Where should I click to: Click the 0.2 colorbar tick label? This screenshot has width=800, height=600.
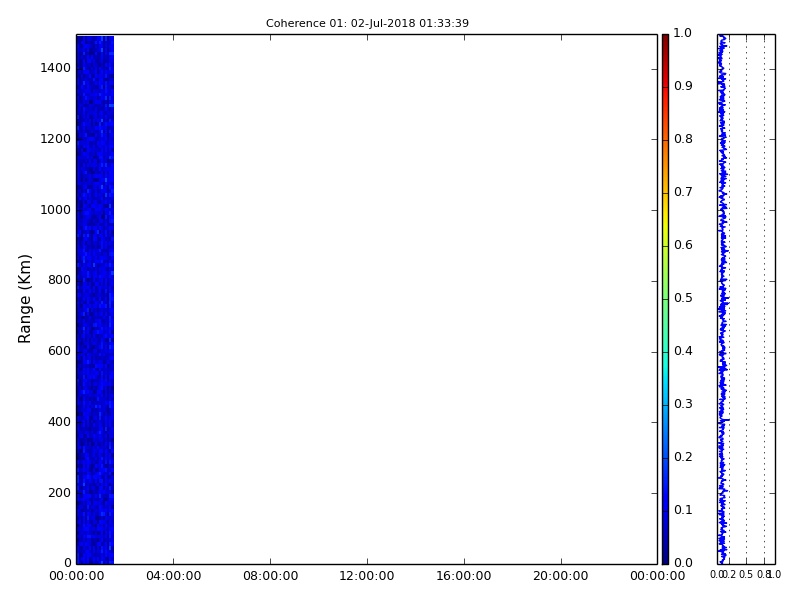(683, 457)
